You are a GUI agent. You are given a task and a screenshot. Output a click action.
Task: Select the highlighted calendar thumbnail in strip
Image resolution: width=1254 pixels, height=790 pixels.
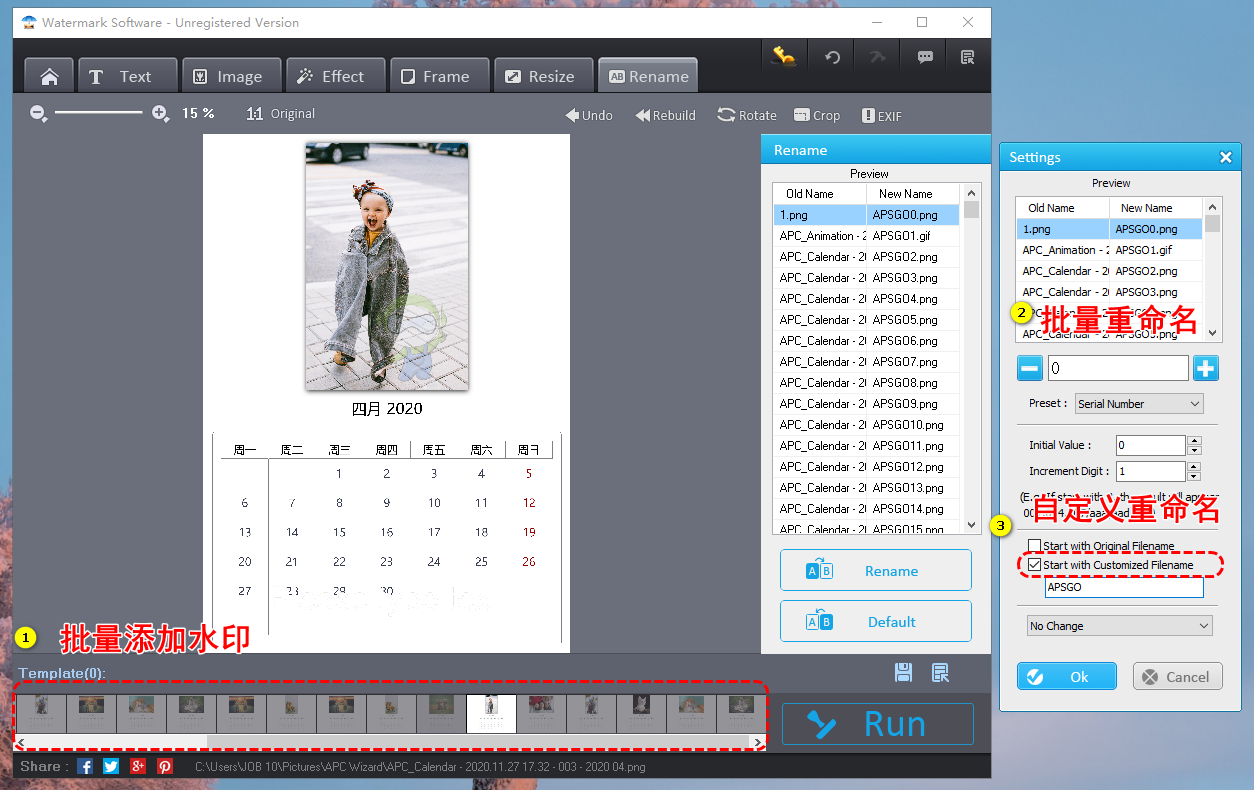[x=491, y=713]
